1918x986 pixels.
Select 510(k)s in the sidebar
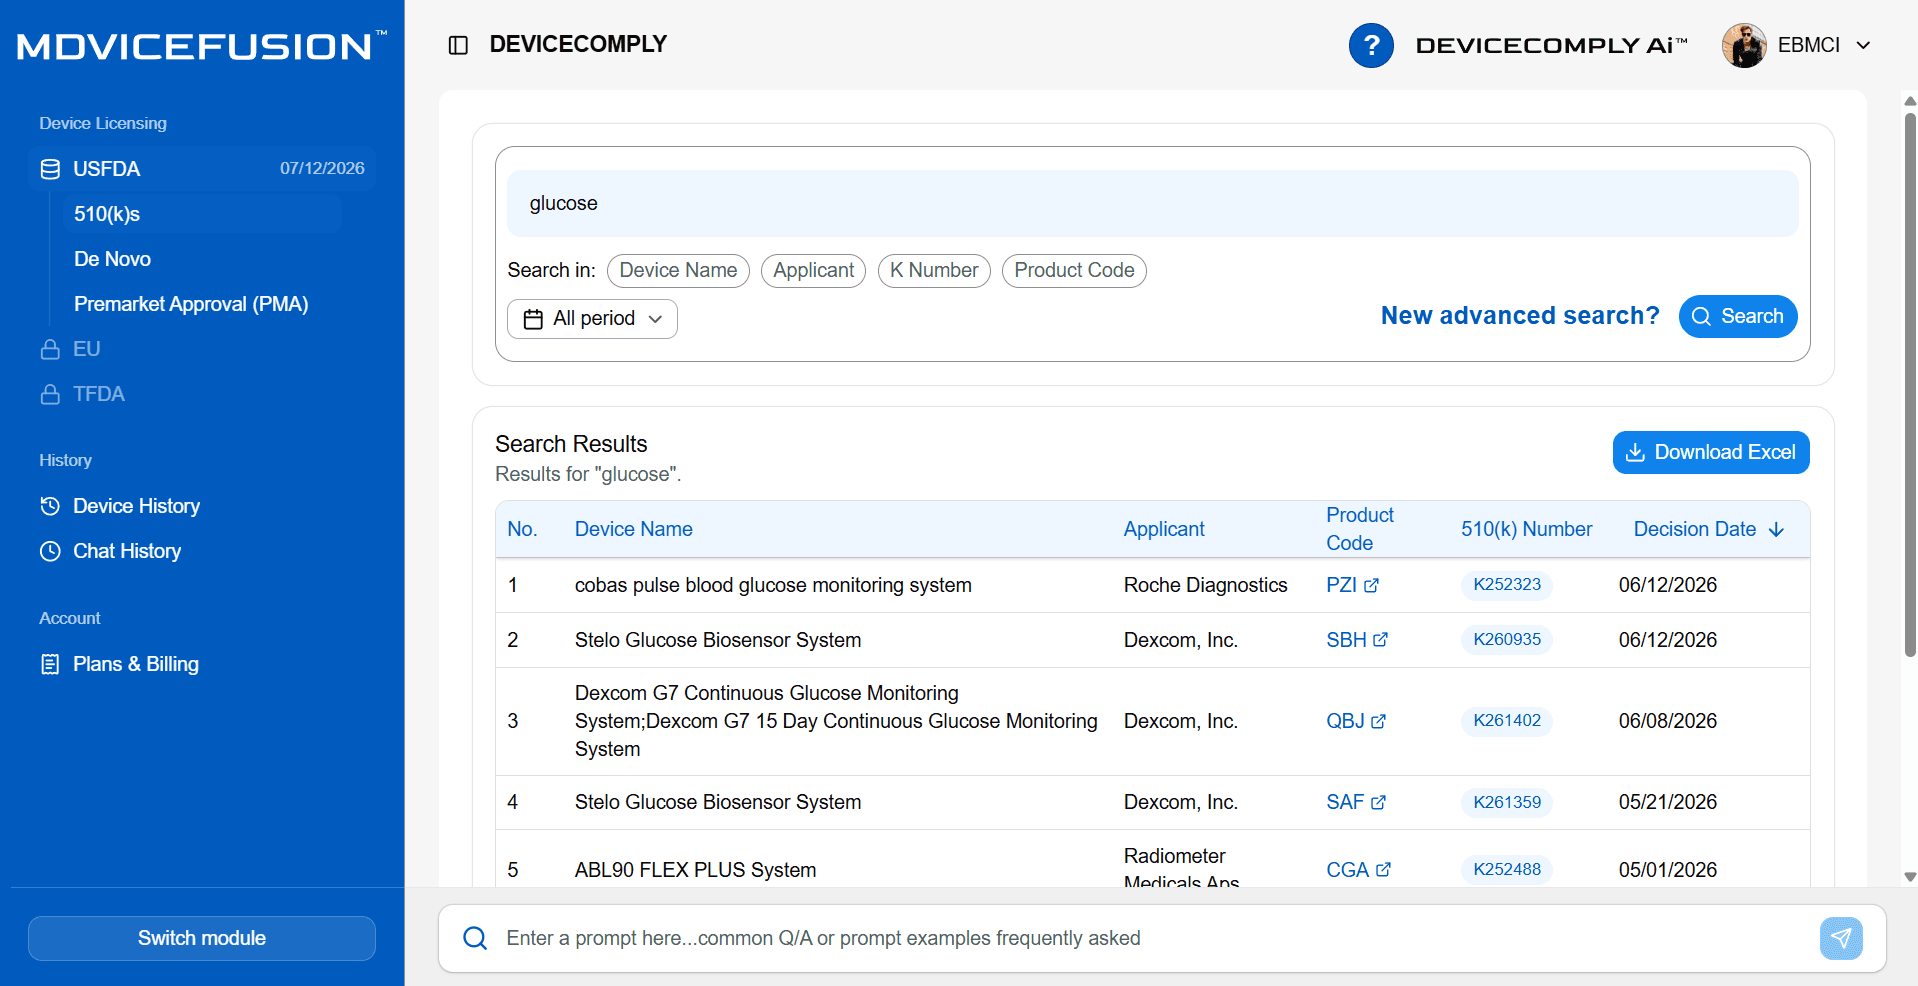(201, 214)
